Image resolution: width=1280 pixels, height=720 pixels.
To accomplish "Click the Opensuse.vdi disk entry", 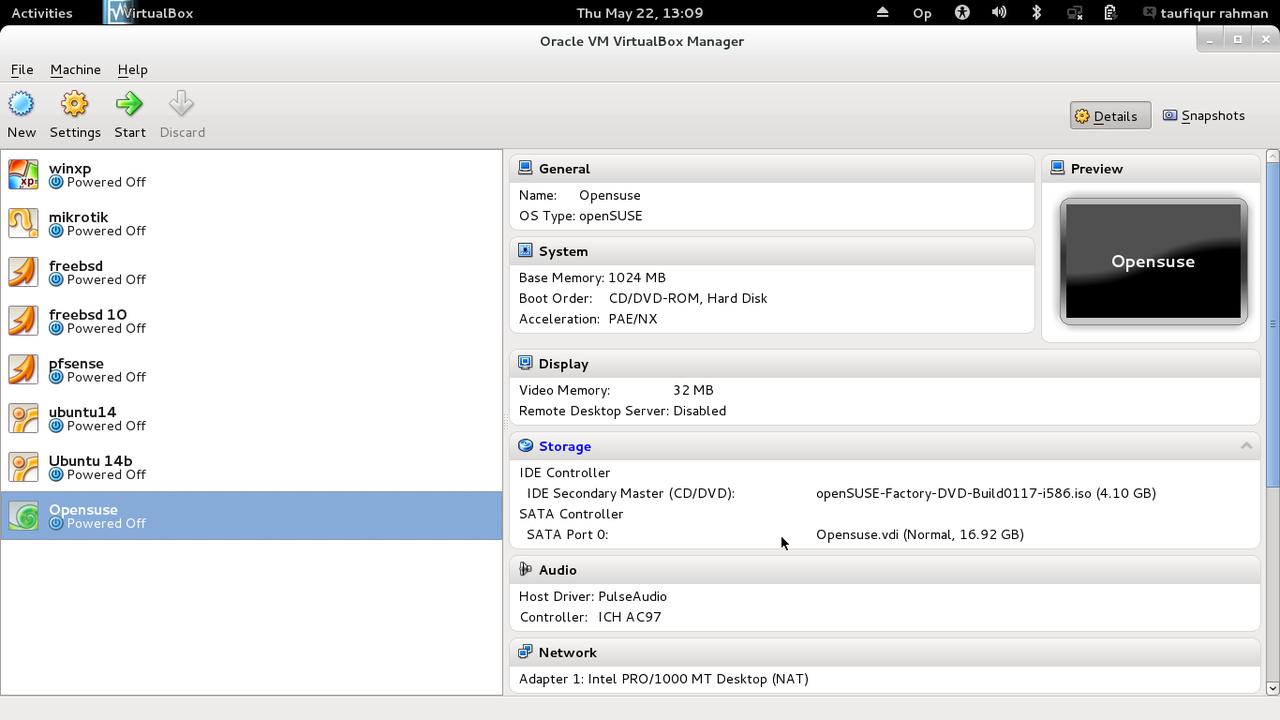I will click(920, 534).
